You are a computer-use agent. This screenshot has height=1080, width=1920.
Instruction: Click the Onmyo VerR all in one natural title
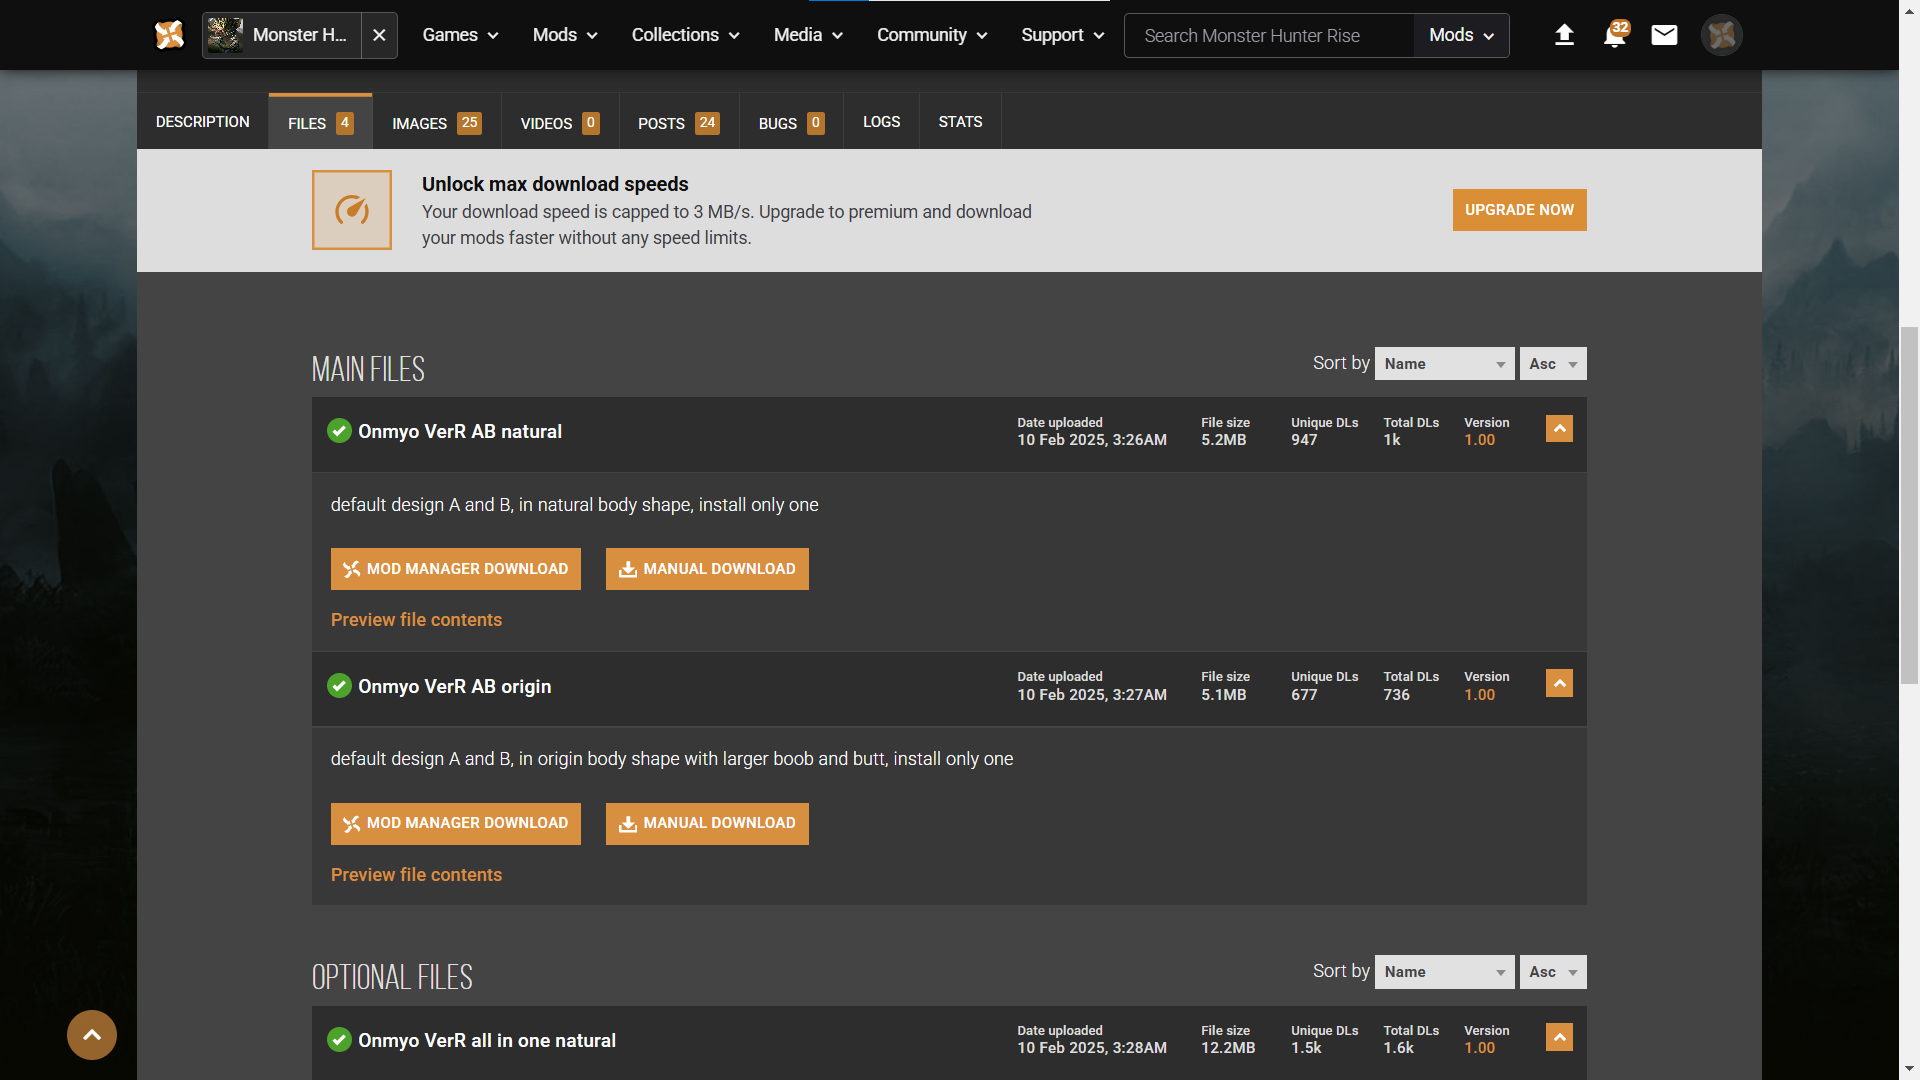487,1041
